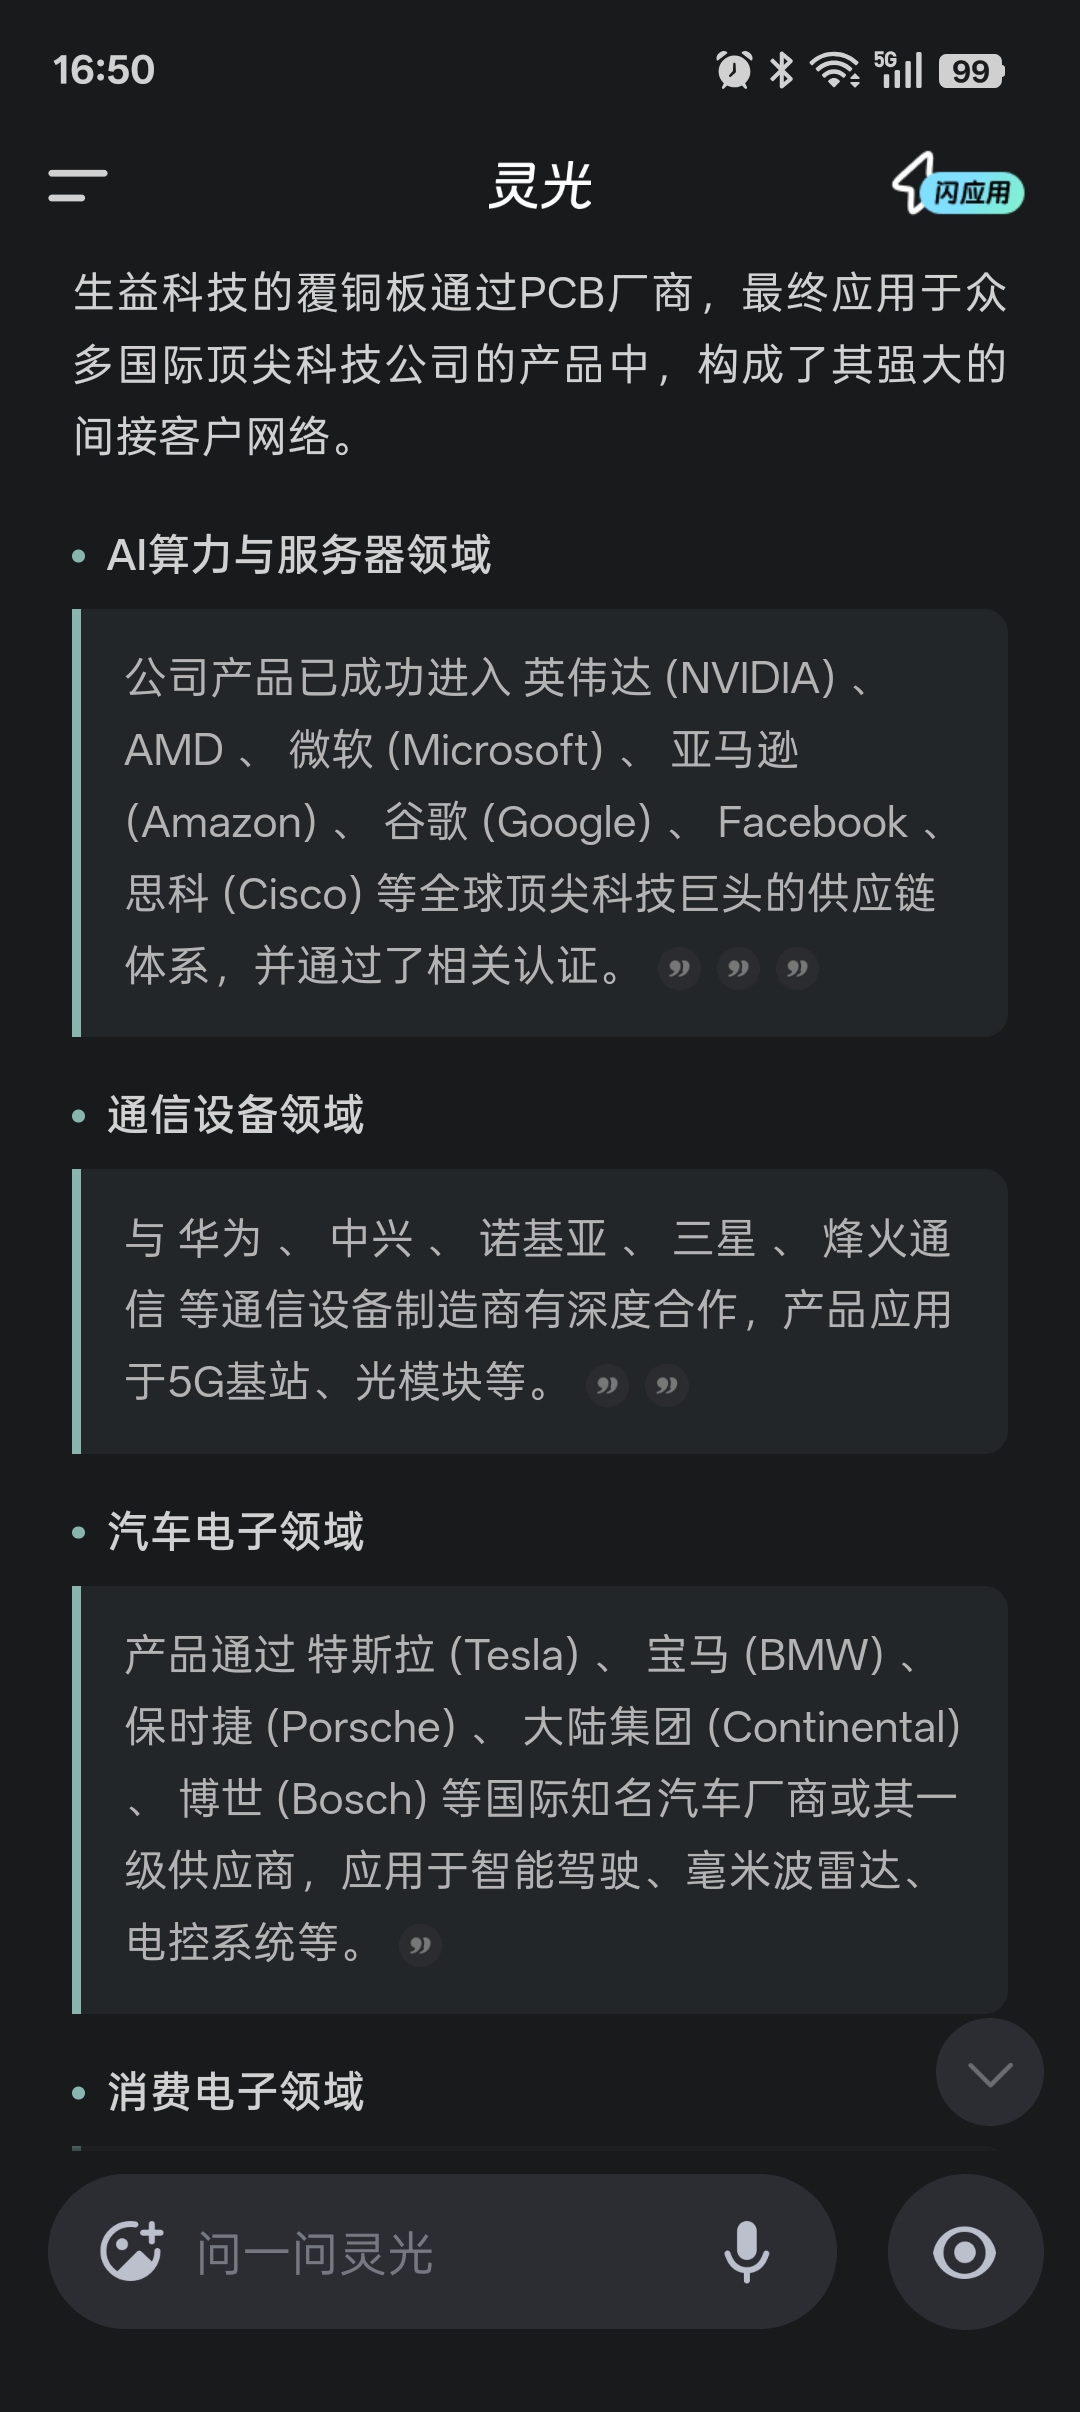This screenshot has width=1080, height=2412.
Task: Tap the battery indicator showing 99
Action: [971, 71]
